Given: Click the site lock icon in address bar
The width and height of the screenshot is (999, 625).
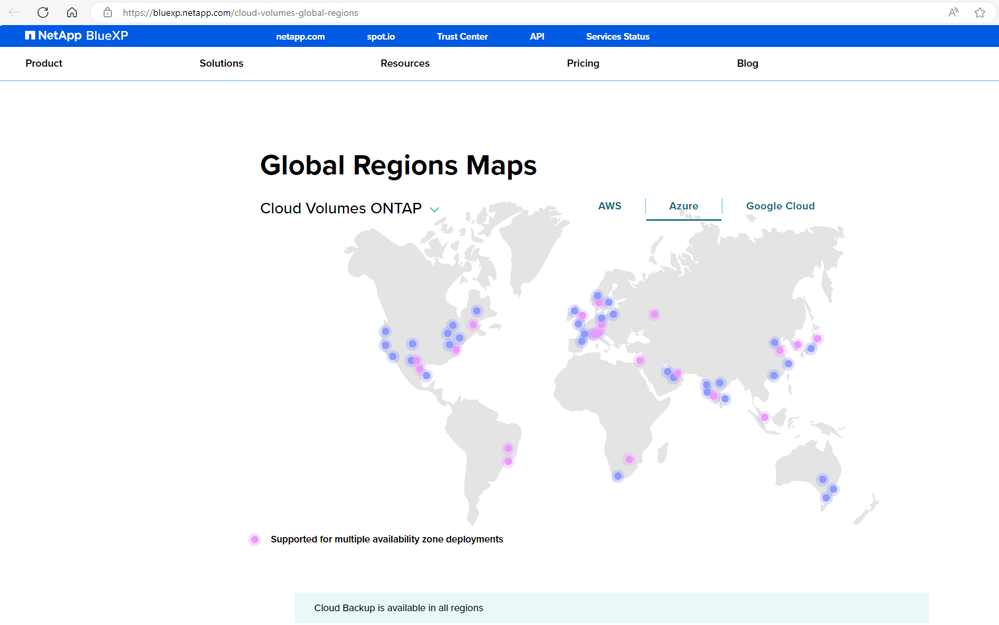Looking at the screenshot, I should [x=107, y=13].
